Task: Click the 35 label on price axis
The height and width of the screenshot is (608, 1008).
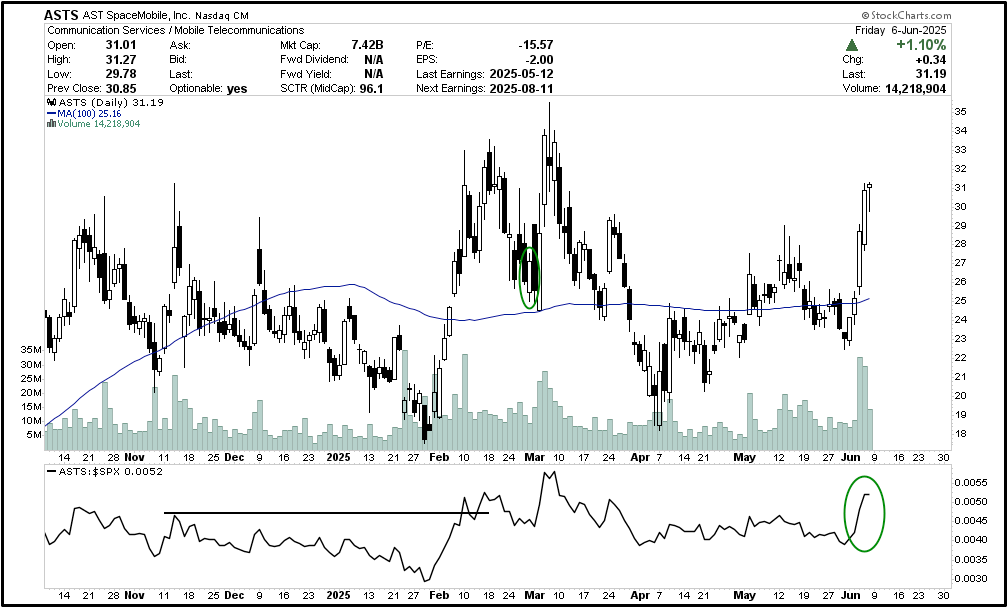Action: (x=960, y=112)
